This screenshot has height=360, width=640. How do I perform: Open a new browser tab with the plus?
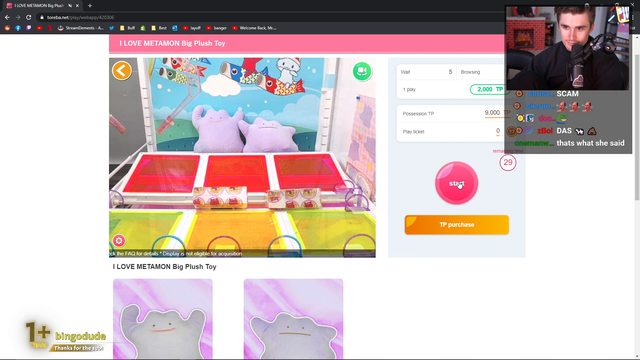click(x=90, y=6)
